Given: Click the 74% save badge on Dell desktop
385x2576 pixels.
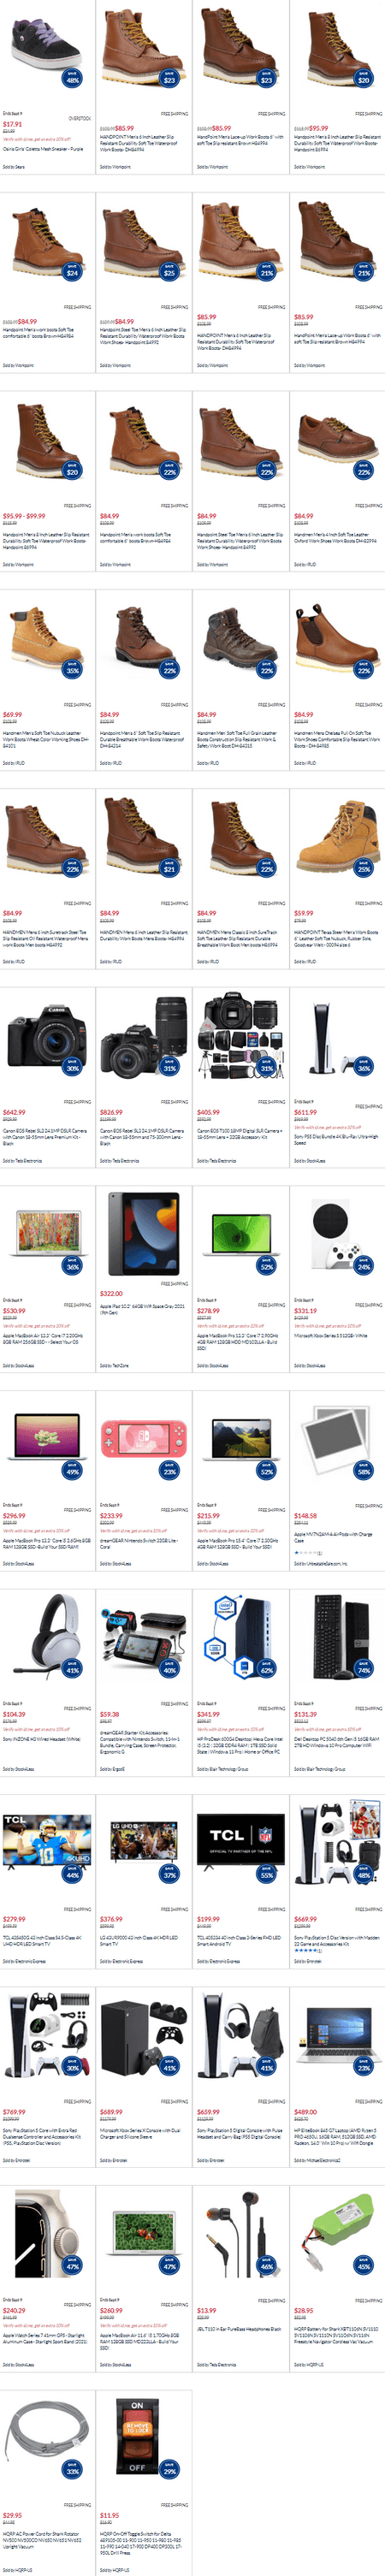Looking at the screenshot, I should click(x=363, y=1669).
